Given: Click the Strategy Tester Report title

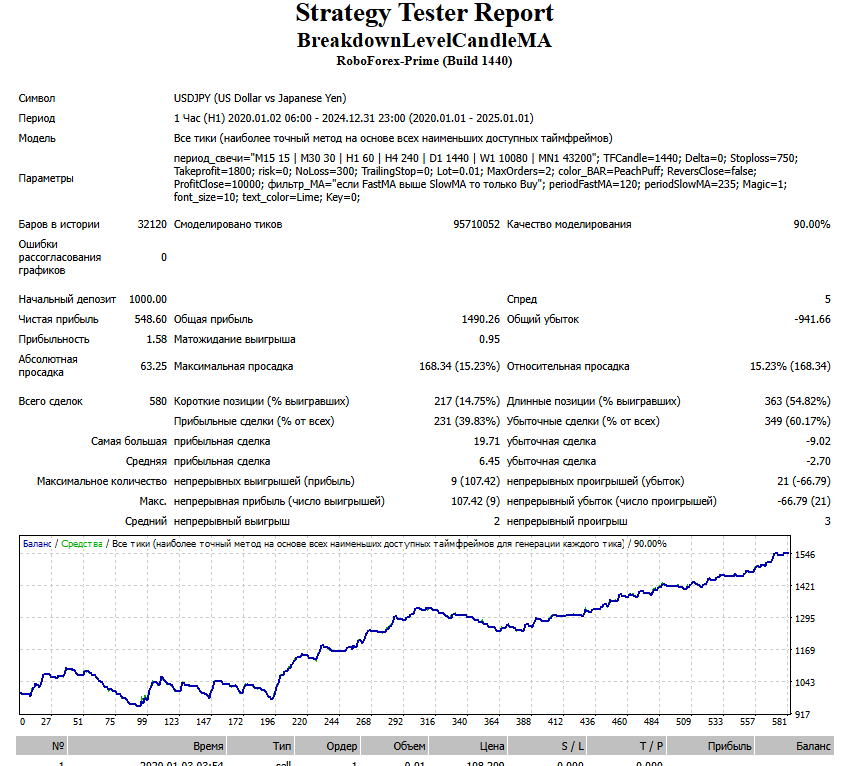Looking at the screenshot, I should pos(424,14).
